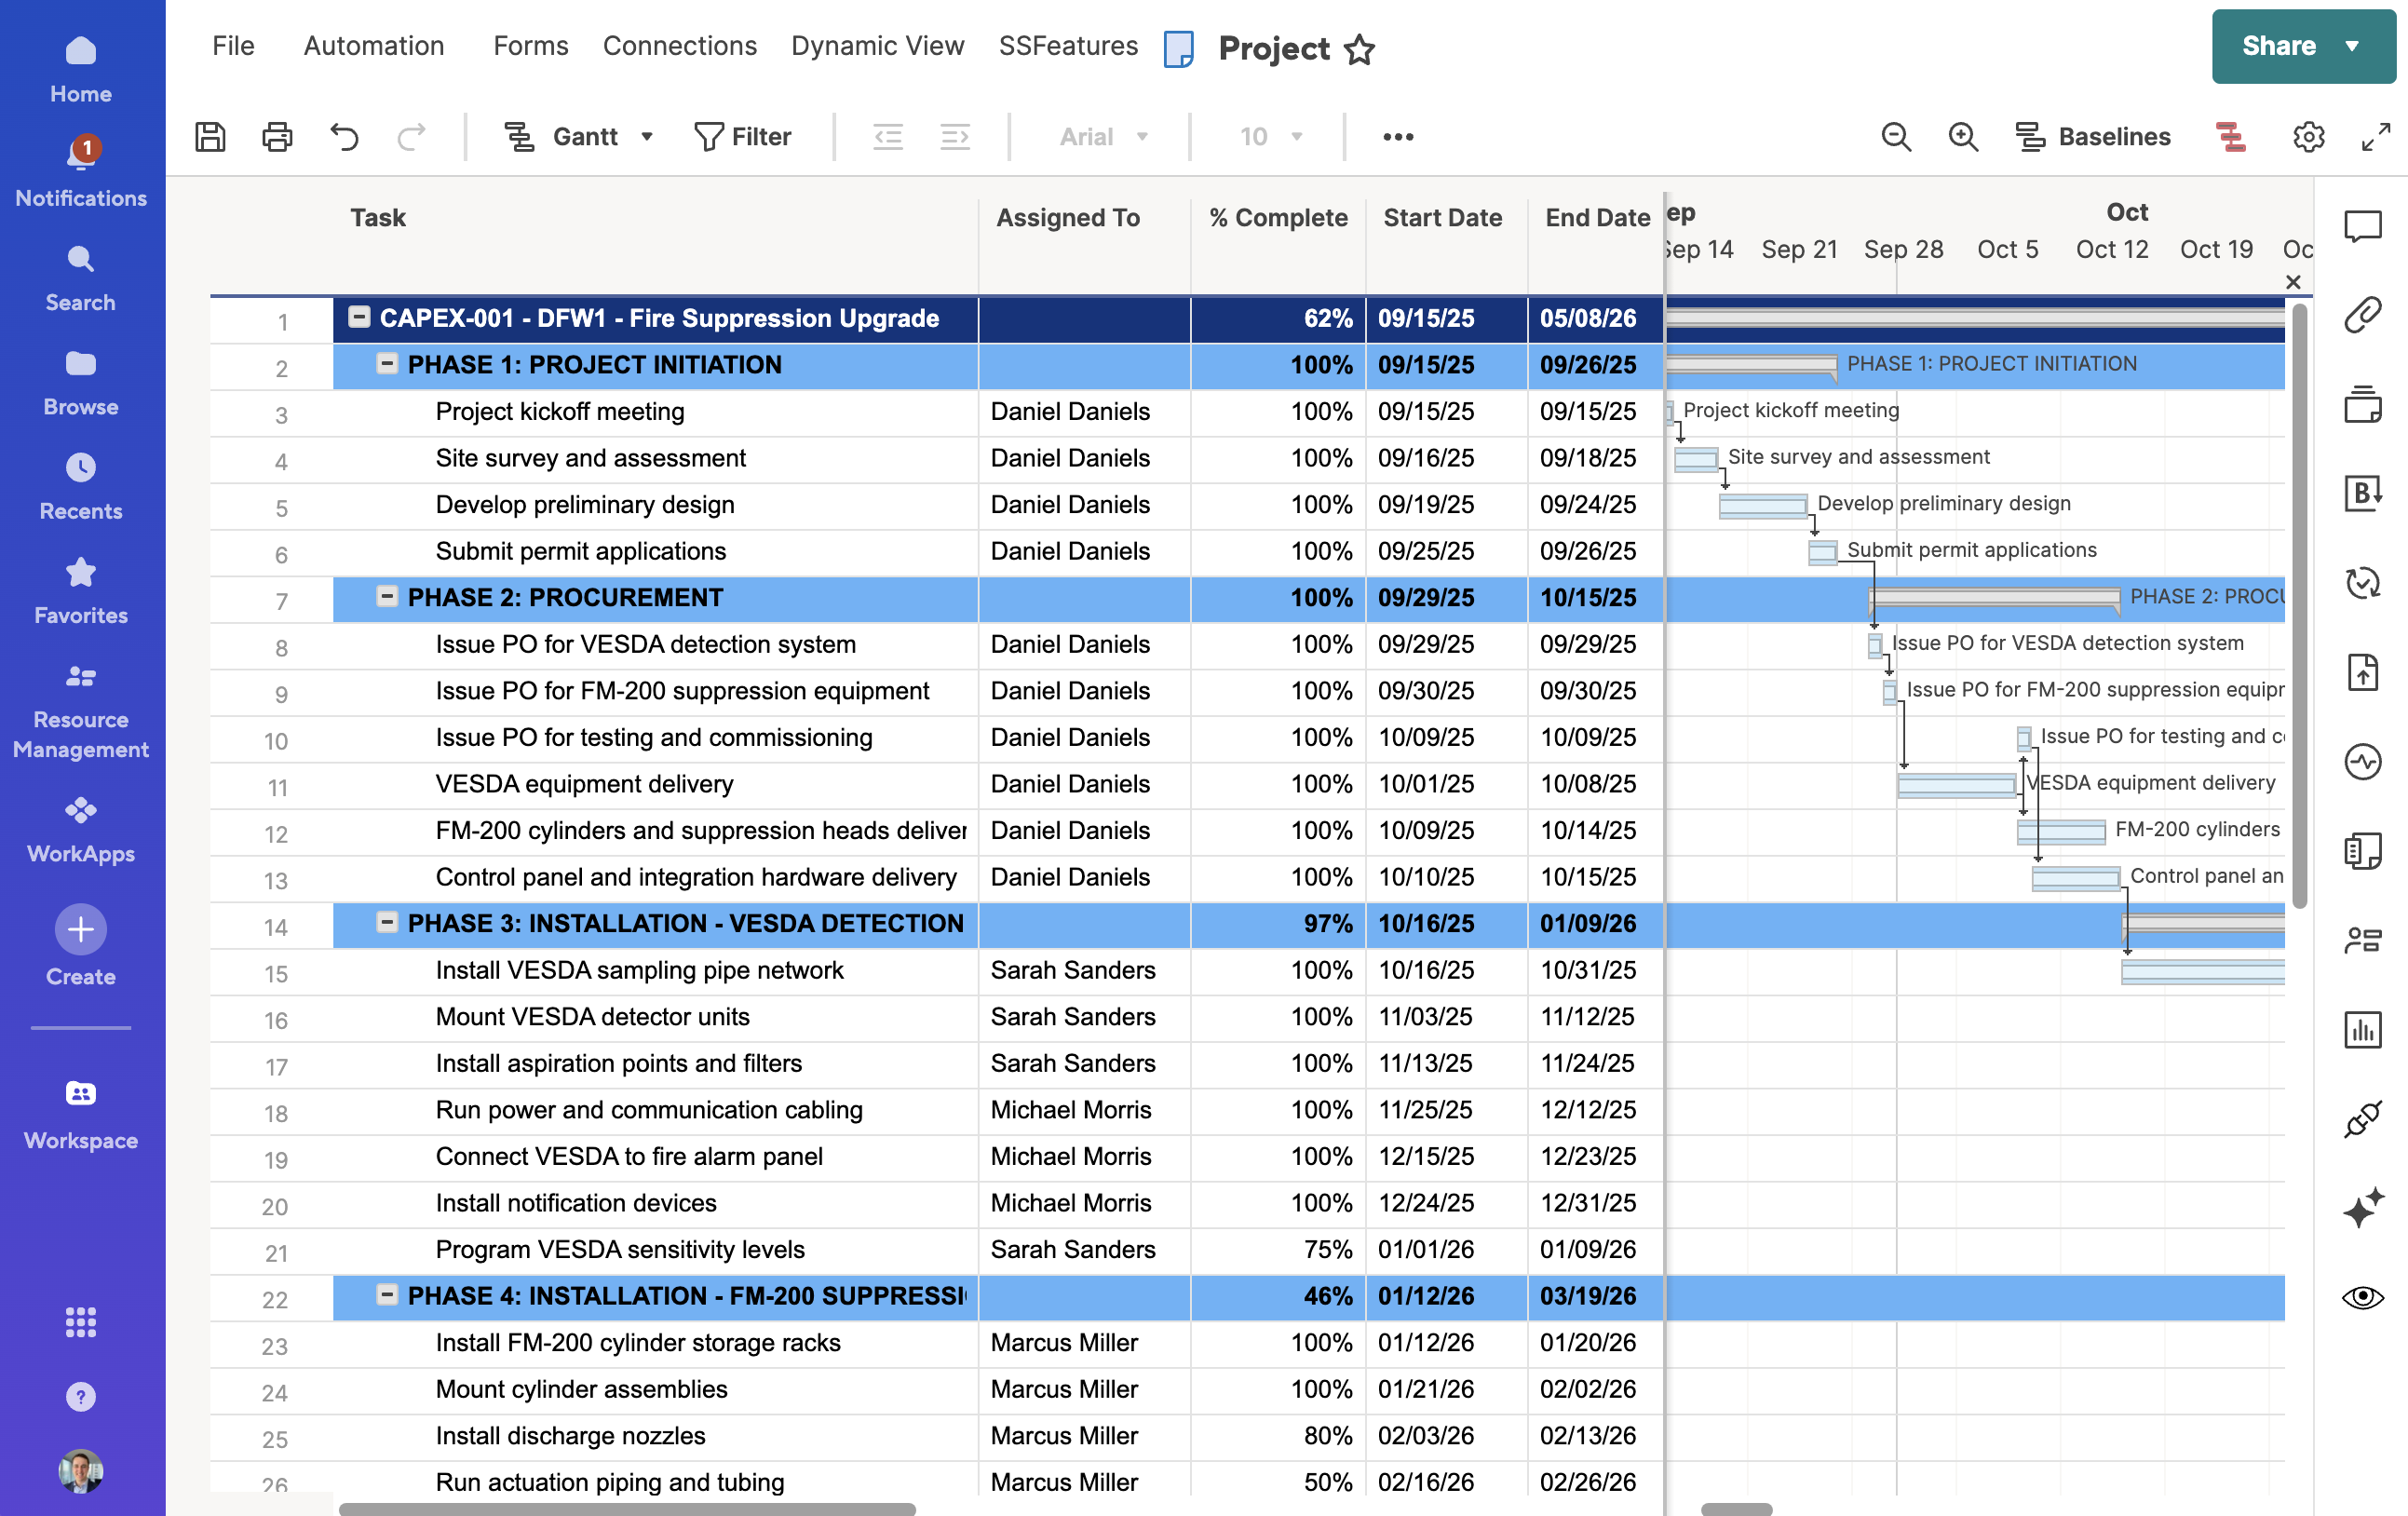Screen dimensions: 2408x1516
Task: Favorite the Project sheet with star
Action: tap(1359, 48)
